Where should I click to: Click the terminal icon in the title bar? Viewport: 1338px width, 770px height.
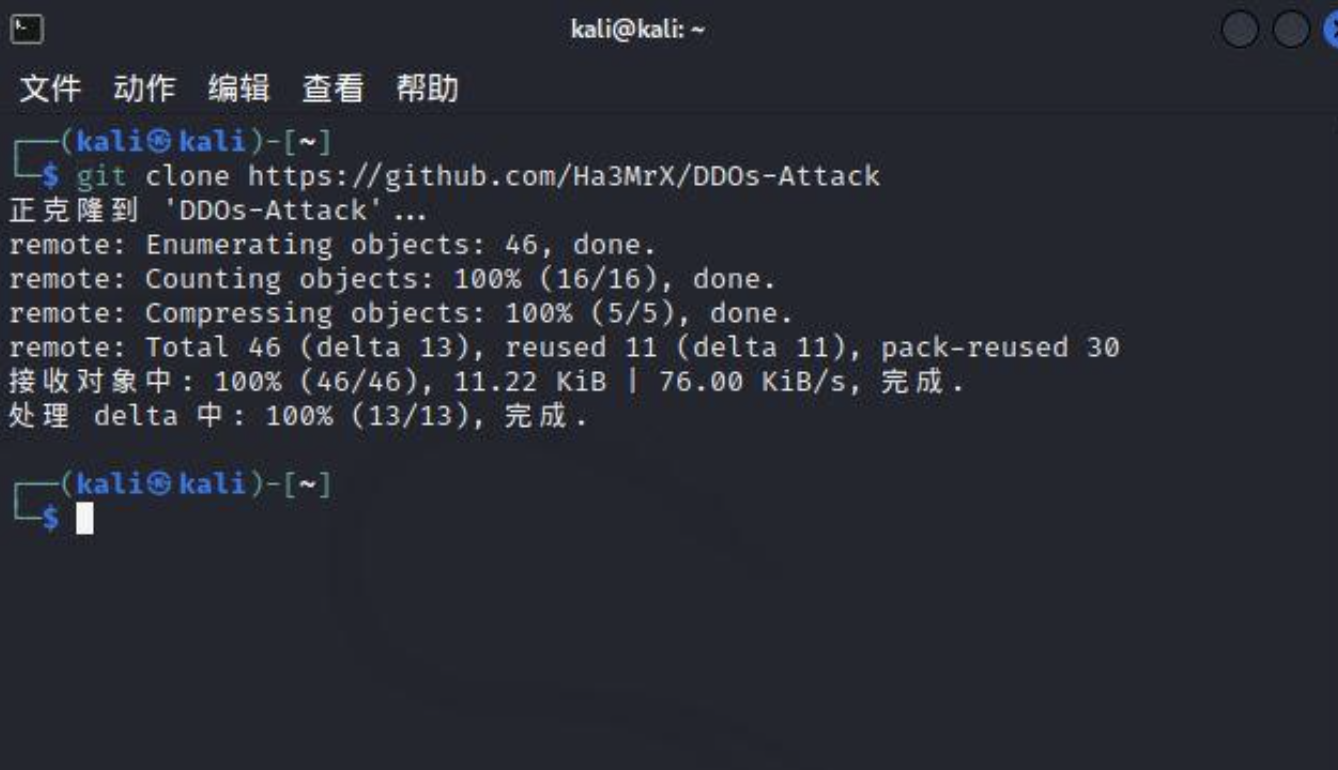coord(27,29)
